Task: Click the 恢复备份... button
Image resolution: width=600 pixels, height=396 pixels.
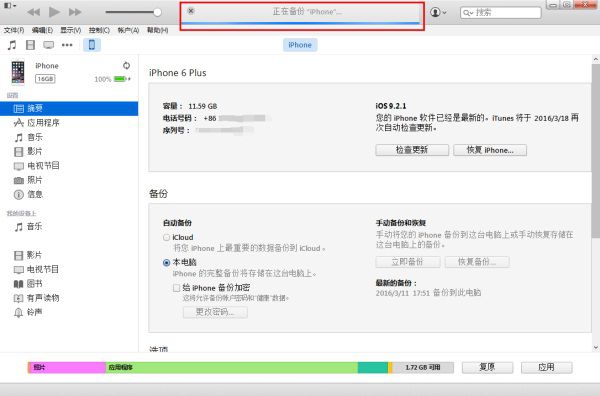Action: [x=477, y=262]
